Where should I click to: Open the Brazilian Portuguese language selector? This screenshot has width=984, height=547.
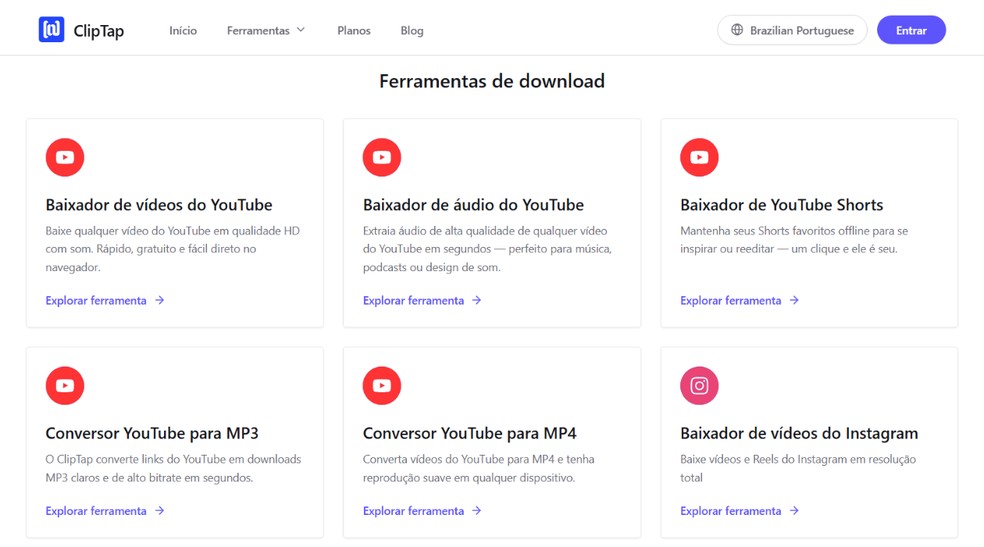(x=792, y=30)
